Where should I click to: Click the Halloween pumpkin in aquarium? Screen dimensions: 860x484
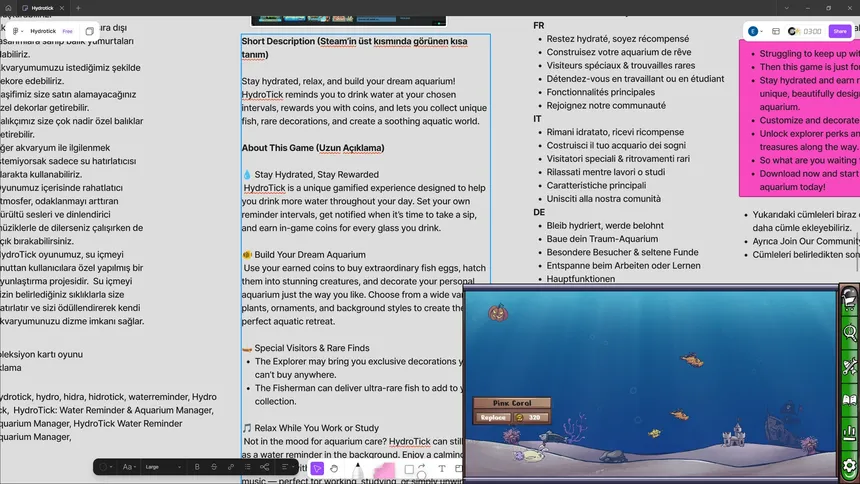(498, 312)
